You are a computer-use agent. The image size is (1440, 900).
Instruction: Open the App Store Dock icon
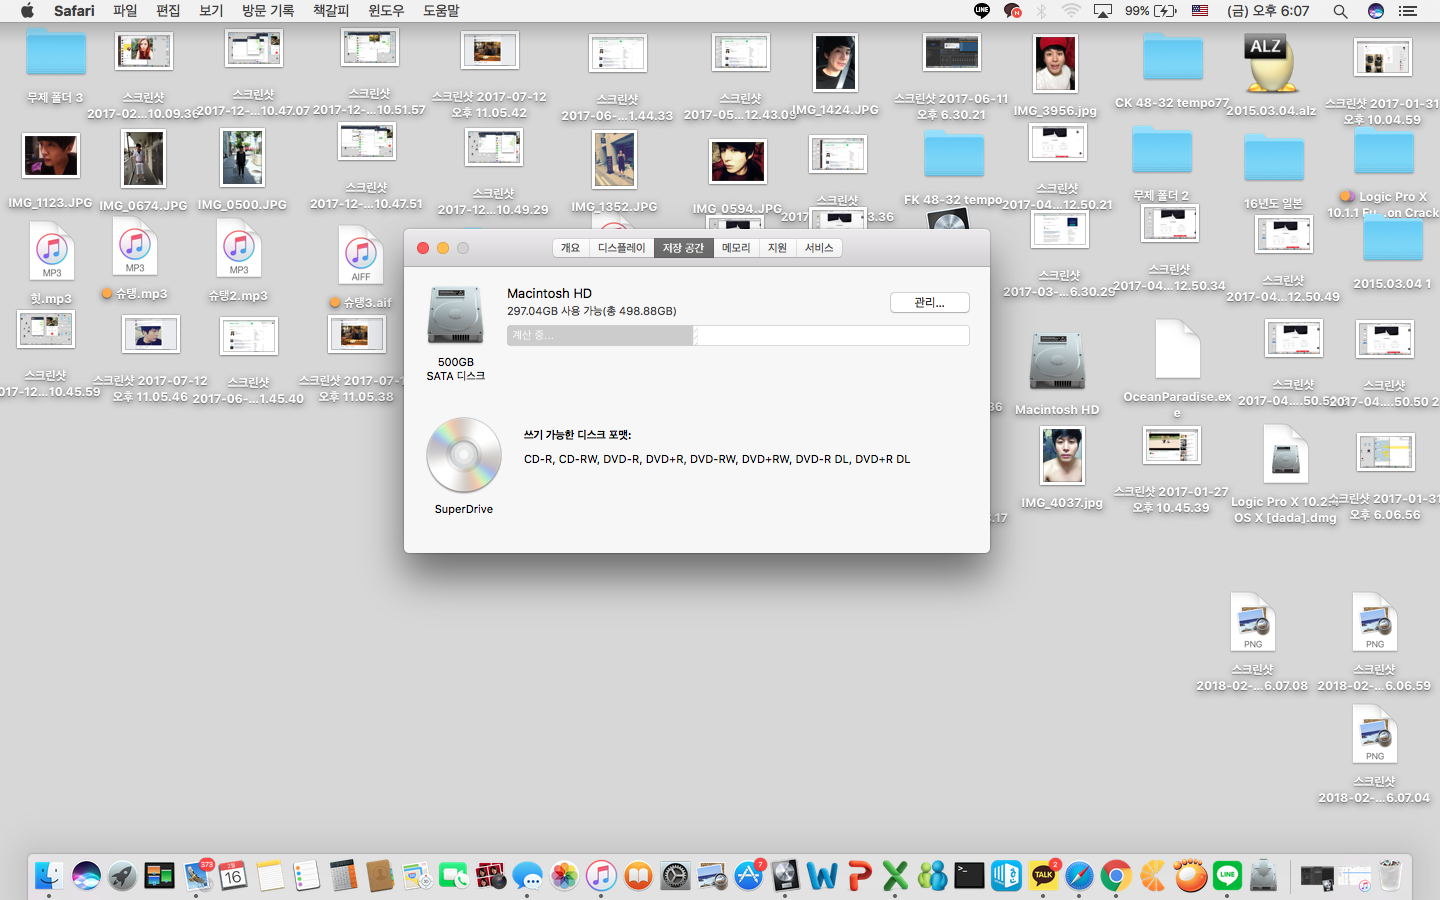click(x=748, y=876)
